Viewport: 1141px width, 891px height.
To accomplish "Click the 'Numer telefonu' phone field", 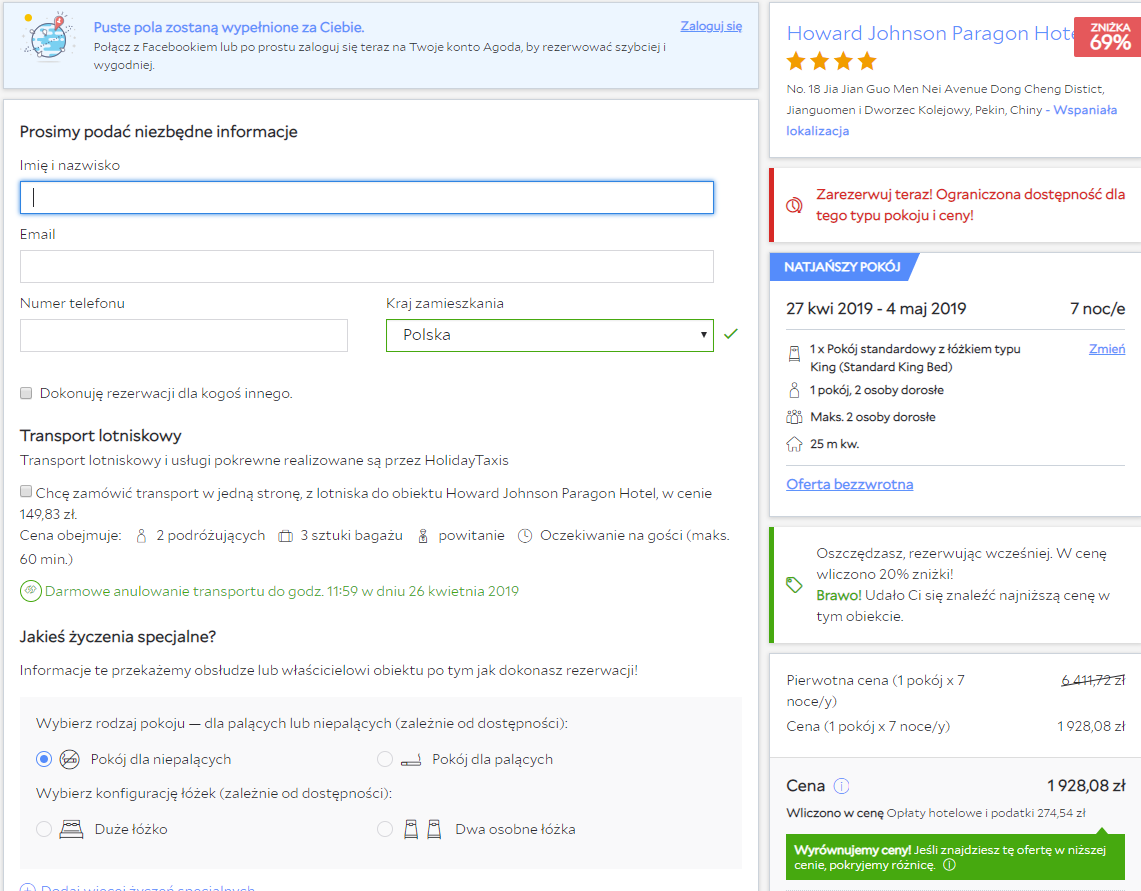I will click(x=184, y=336).
